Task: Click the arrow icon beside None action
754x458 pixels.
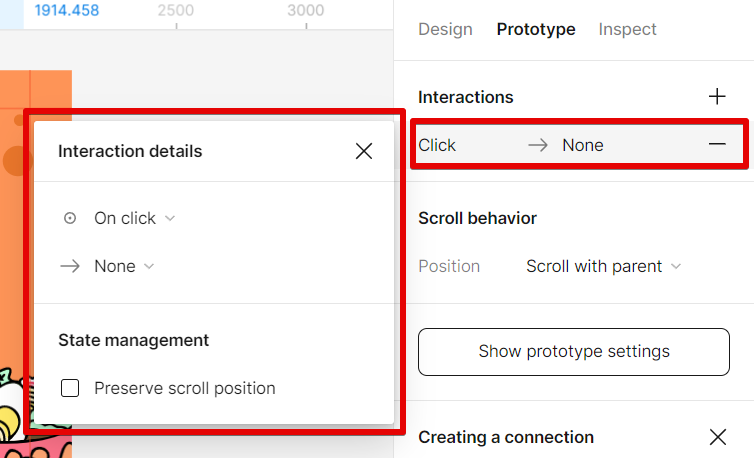Action: tap(70, 266)
